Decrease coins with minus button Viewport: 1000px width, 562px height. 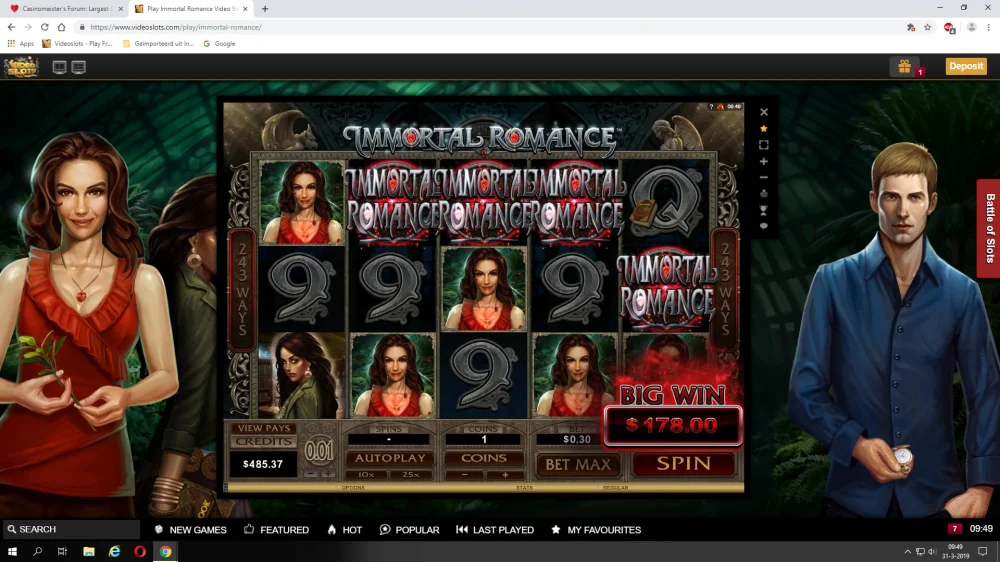click(464, 475)
